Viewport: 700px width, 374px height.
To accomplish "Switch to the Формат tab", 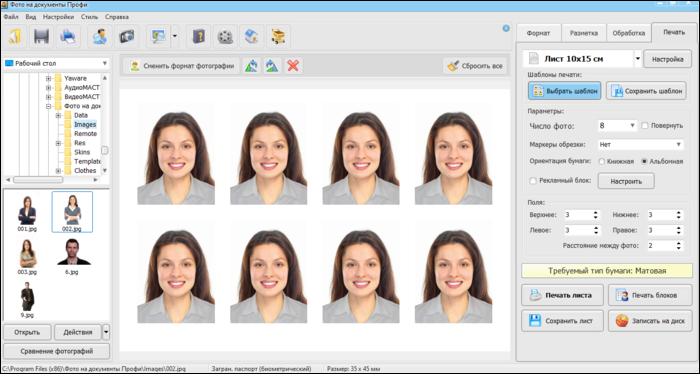I will 538,33.
